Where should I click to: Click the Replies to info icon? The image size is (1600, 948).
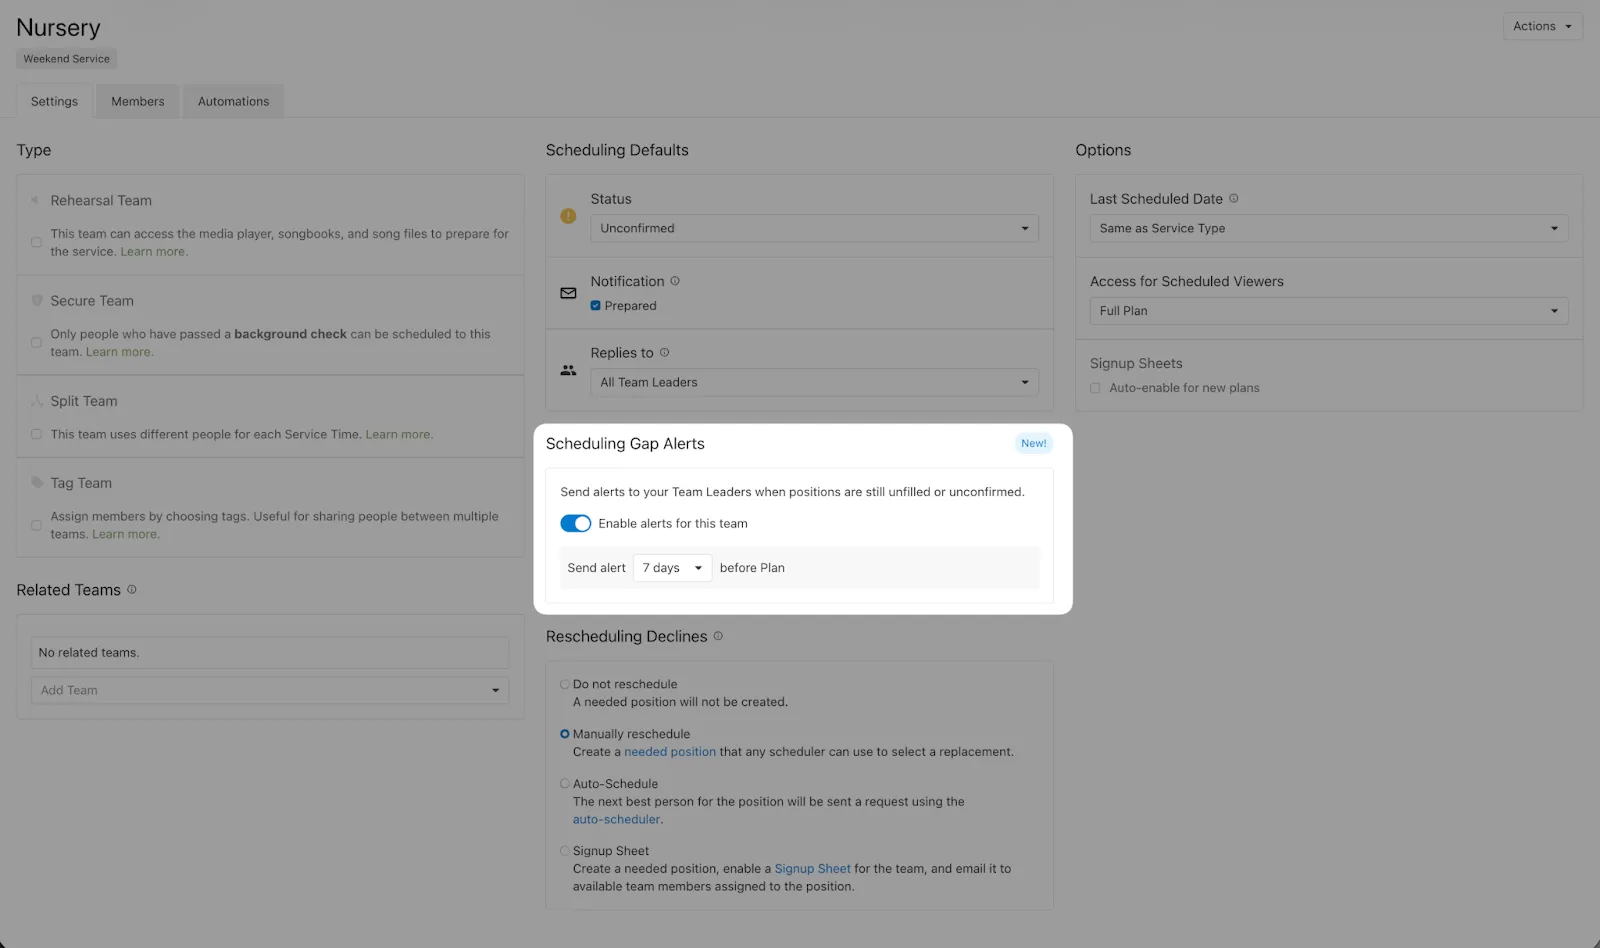[x=665, y=353]
